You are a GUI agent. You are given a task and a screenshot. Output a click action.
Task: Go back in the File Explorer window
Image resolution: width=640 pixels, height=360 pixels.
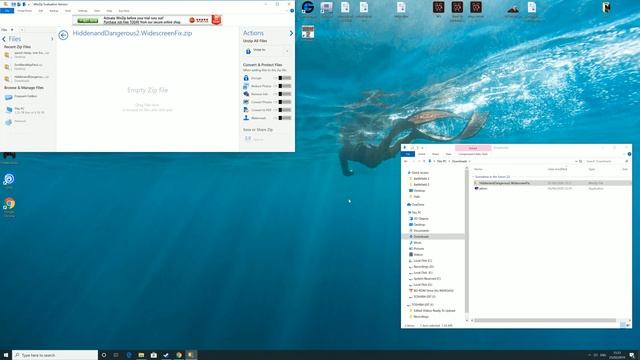tap(406, 161)
